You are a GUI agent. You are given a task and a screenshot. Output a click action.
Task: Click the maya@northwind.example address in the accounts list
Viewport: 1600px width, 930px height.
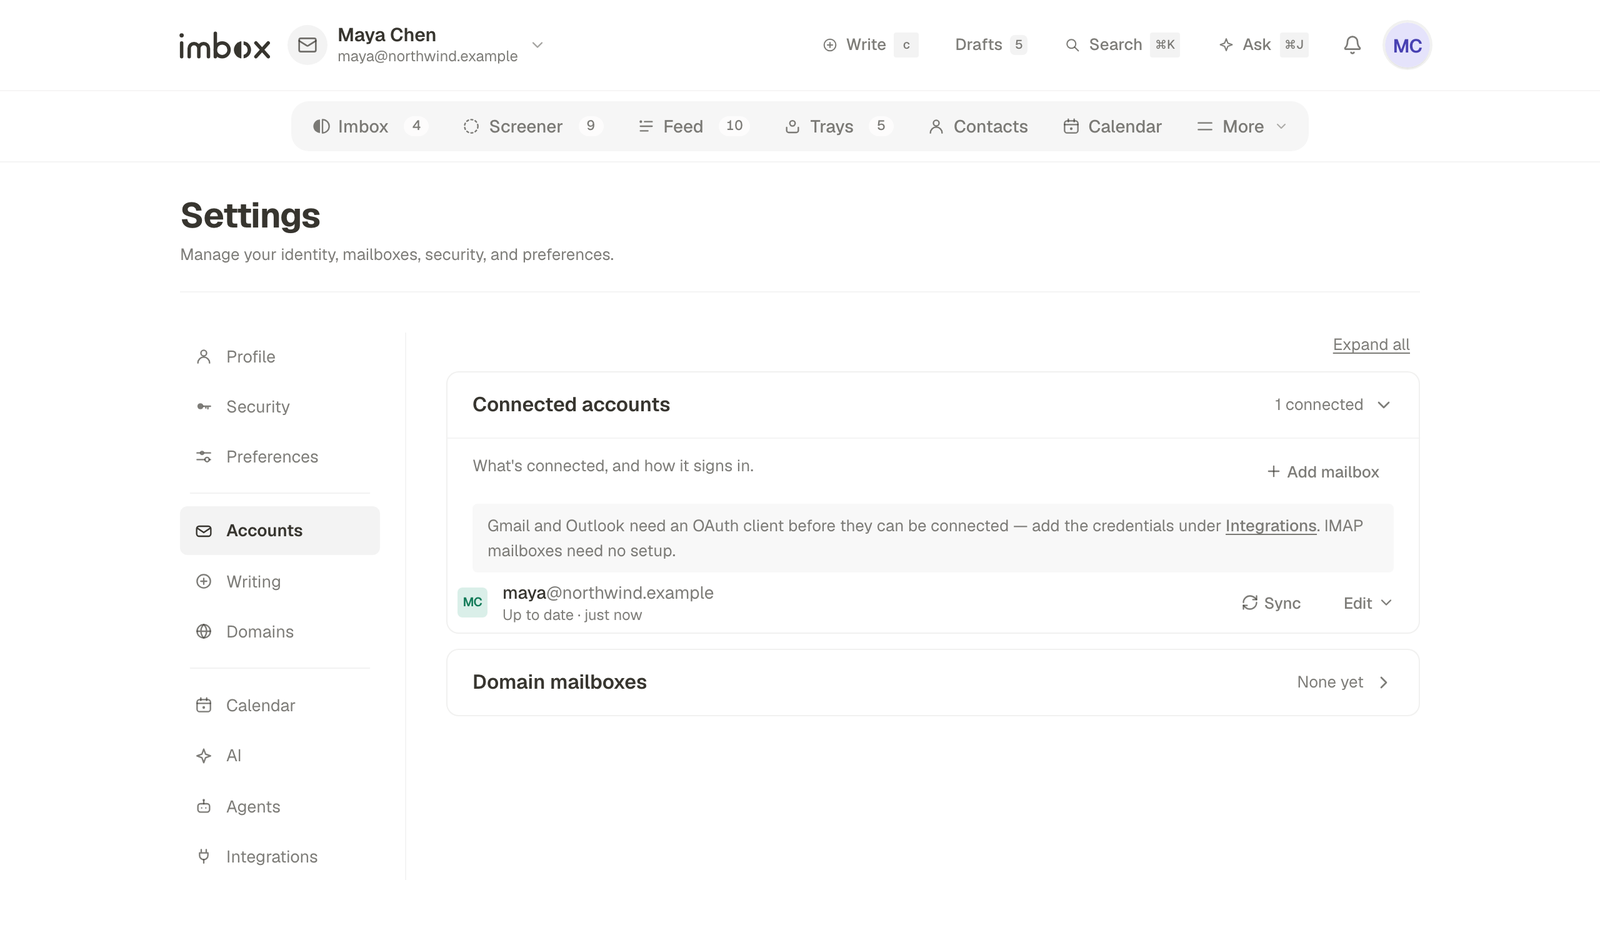pos(608,593)
